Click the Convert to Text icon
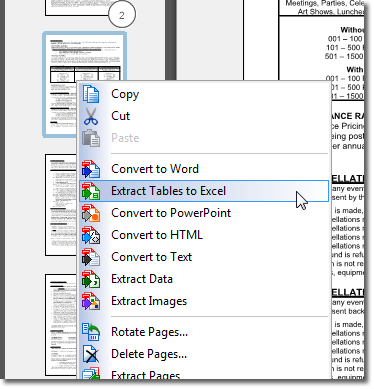The image size is (374, 389). click(91, 257)
